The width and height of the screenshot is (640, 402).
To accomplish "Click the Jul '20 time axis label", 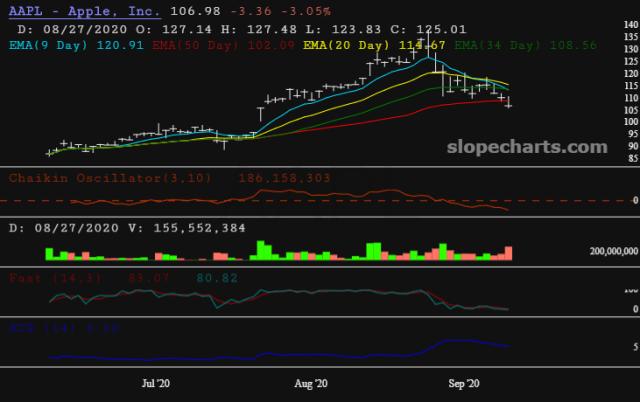I will pos(156,383).
